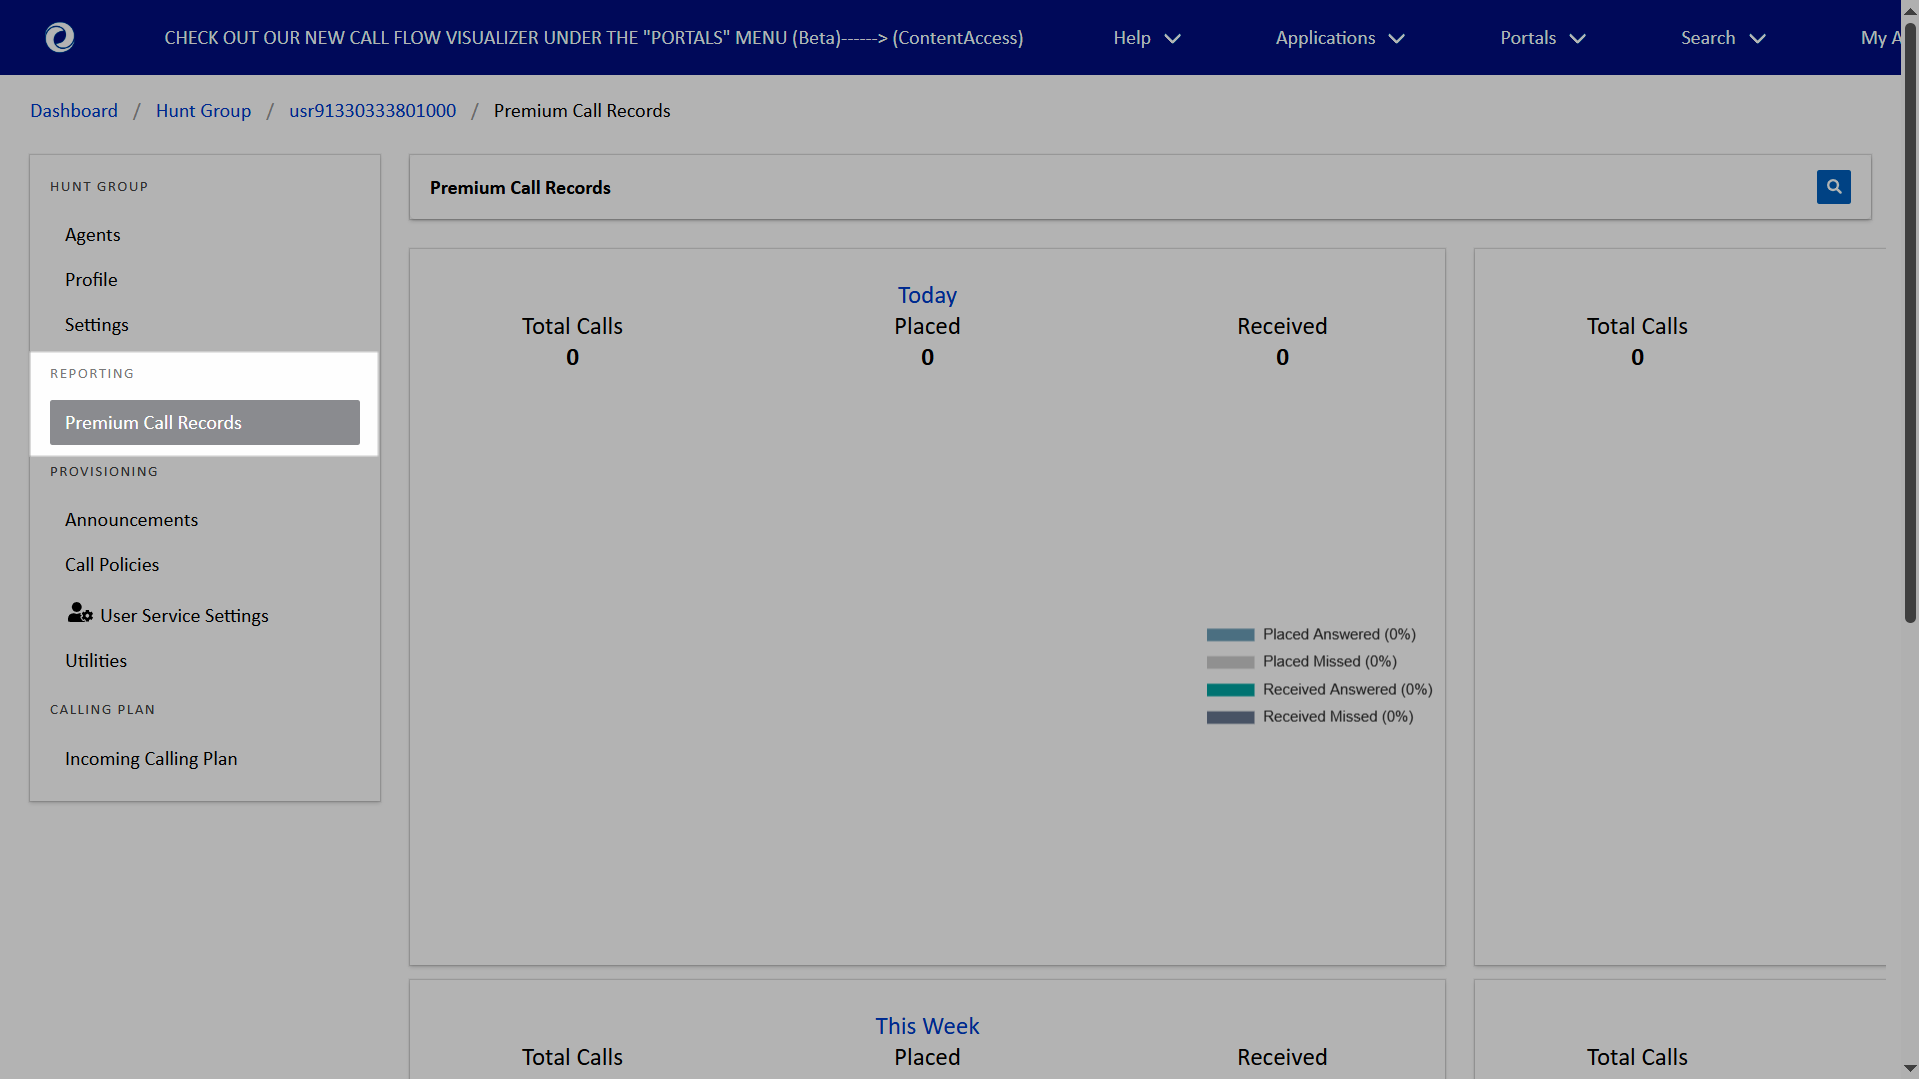The height and width of the screenshot is (1079, 1919).
Task: Go to Call Policies page
Action: pyautogui.click(x=112, y=565)
